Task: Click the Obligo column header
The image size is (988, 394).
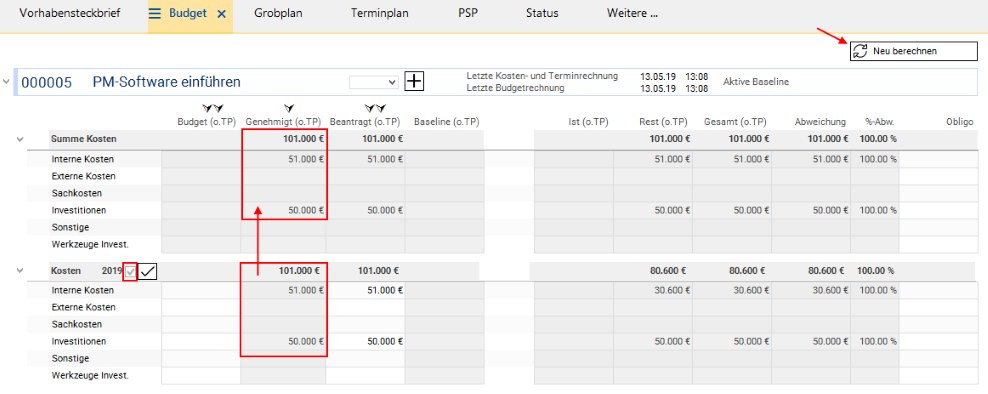Action: (x=960, y=122)
